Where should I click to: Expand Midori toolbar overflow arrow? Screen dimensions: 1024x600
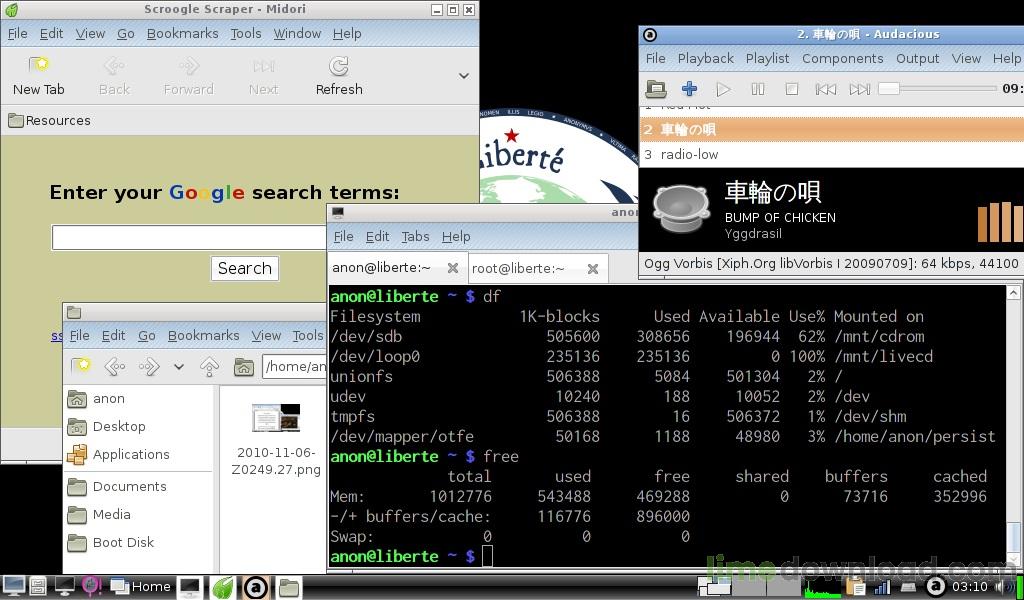pyautogui.click(x=464, y=76)
